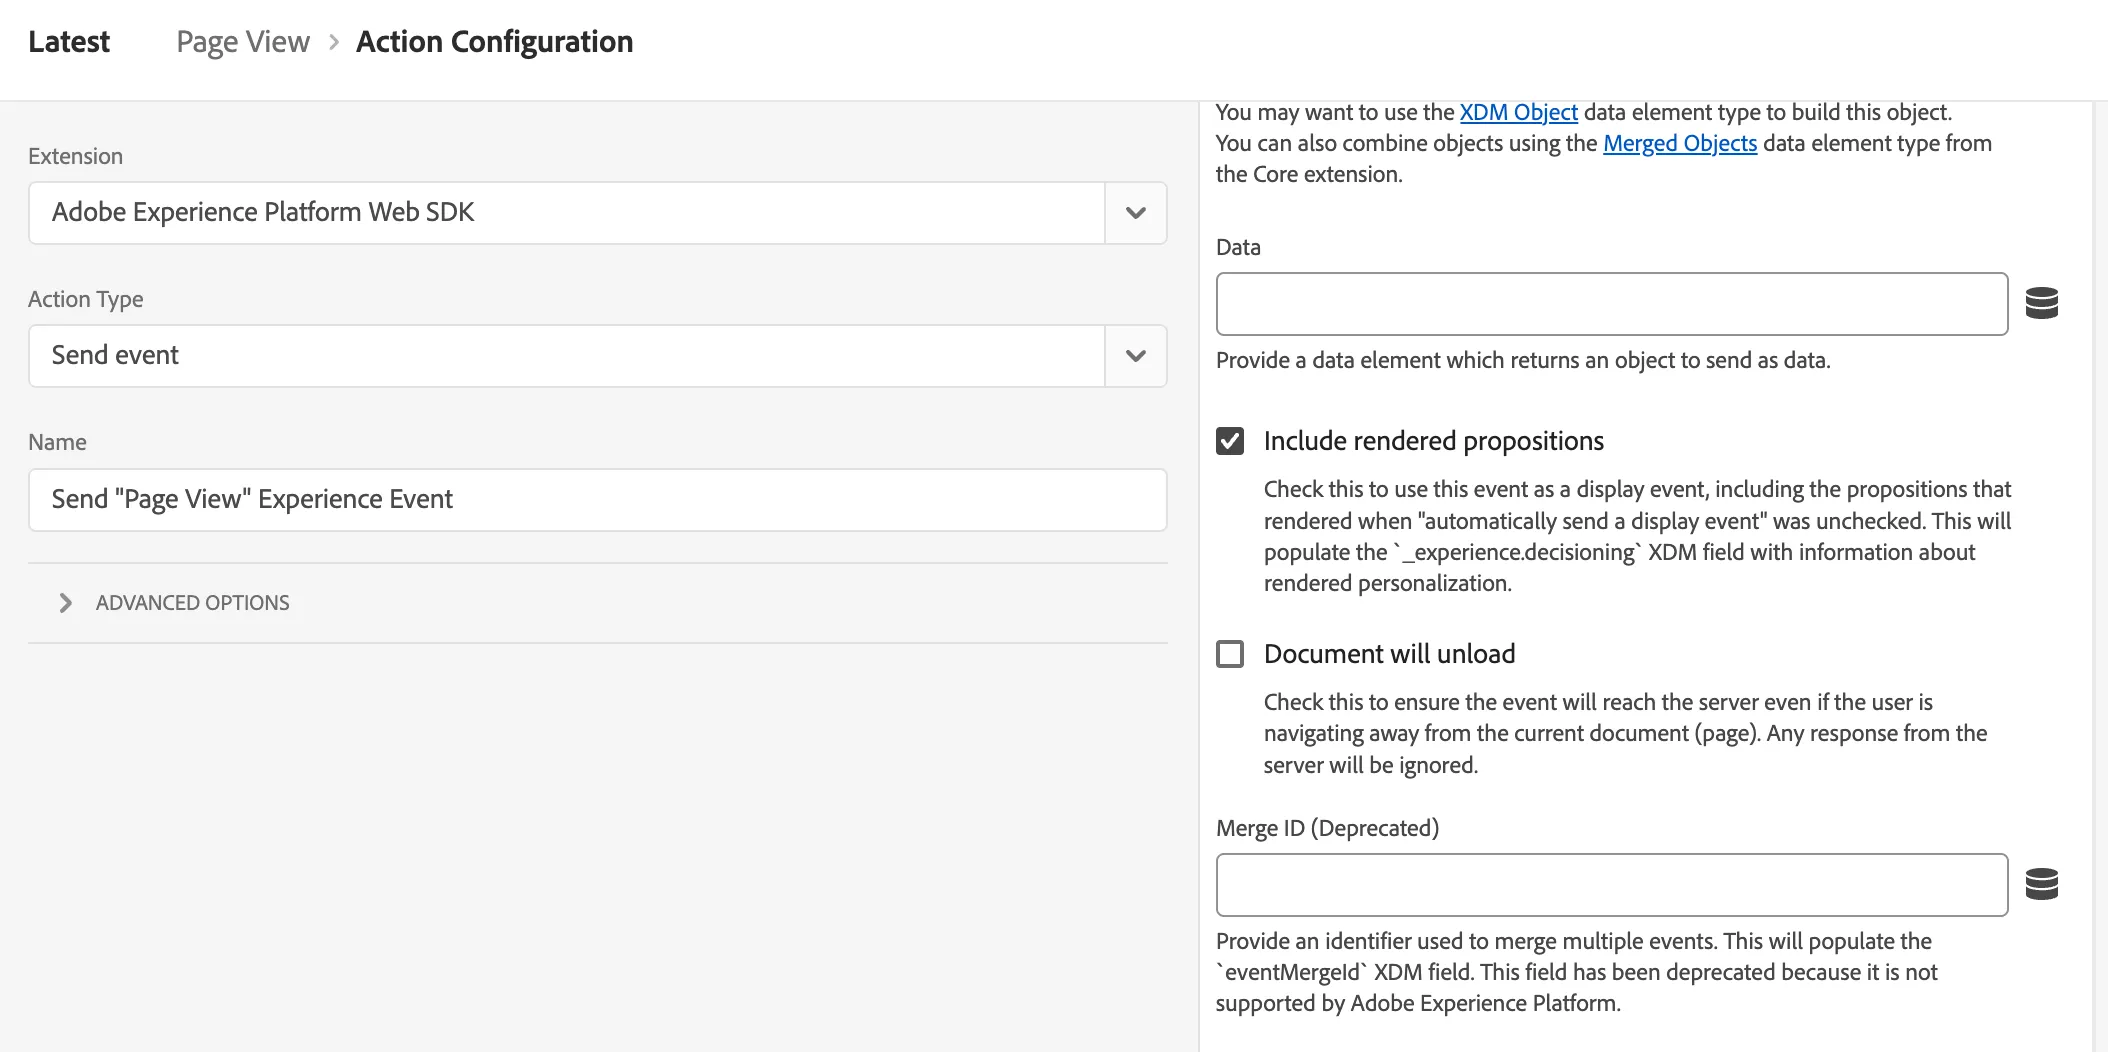Go back to Page View breadcrumb
This screenshot has width=2108, height=1052.
coord(243,42)
